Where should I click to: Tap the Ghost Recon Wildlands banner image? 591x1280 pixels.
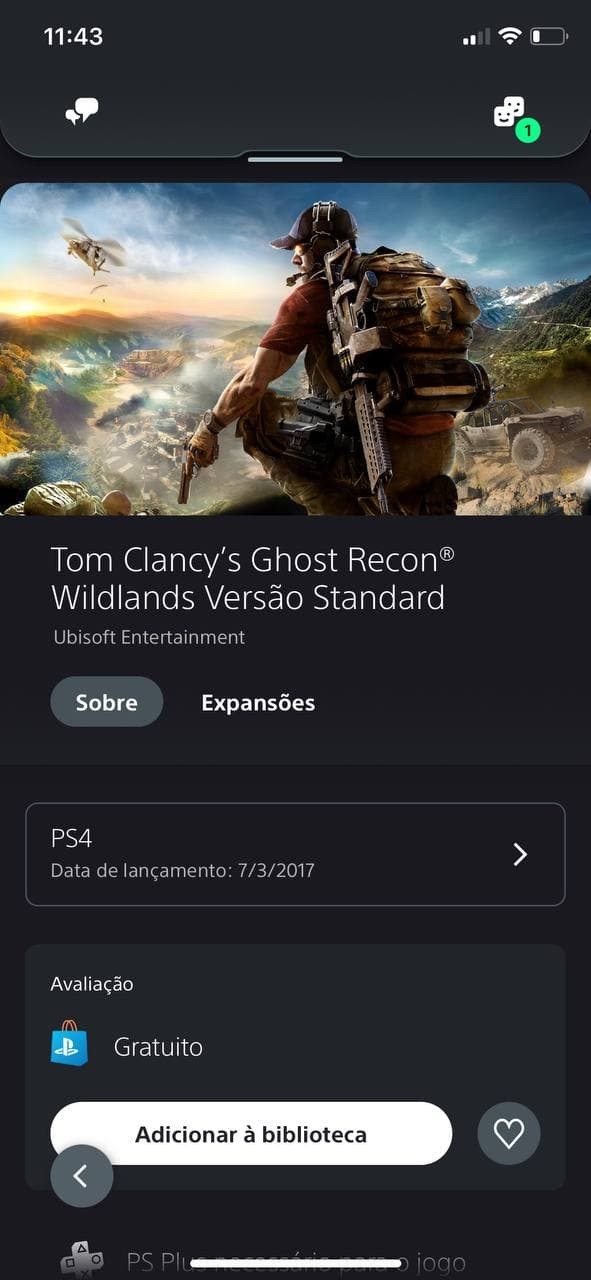tap(295, 349)
